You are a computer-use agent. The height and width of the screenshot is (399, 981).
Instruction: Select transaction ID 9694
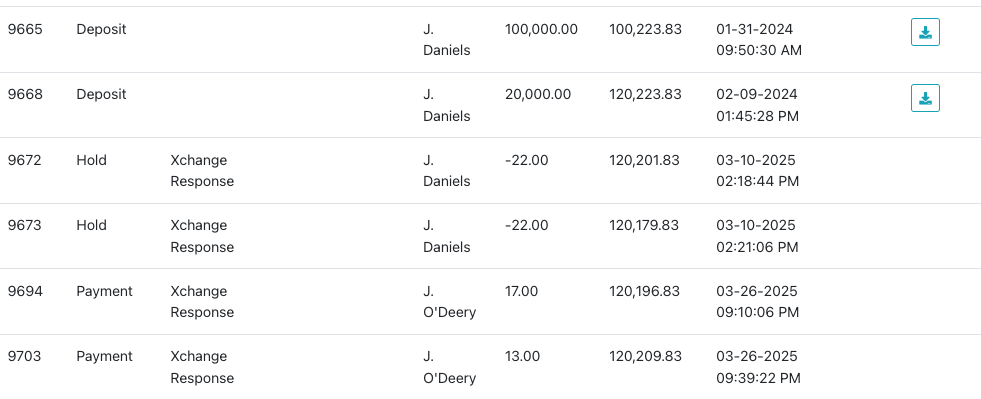tap(25, 291)
